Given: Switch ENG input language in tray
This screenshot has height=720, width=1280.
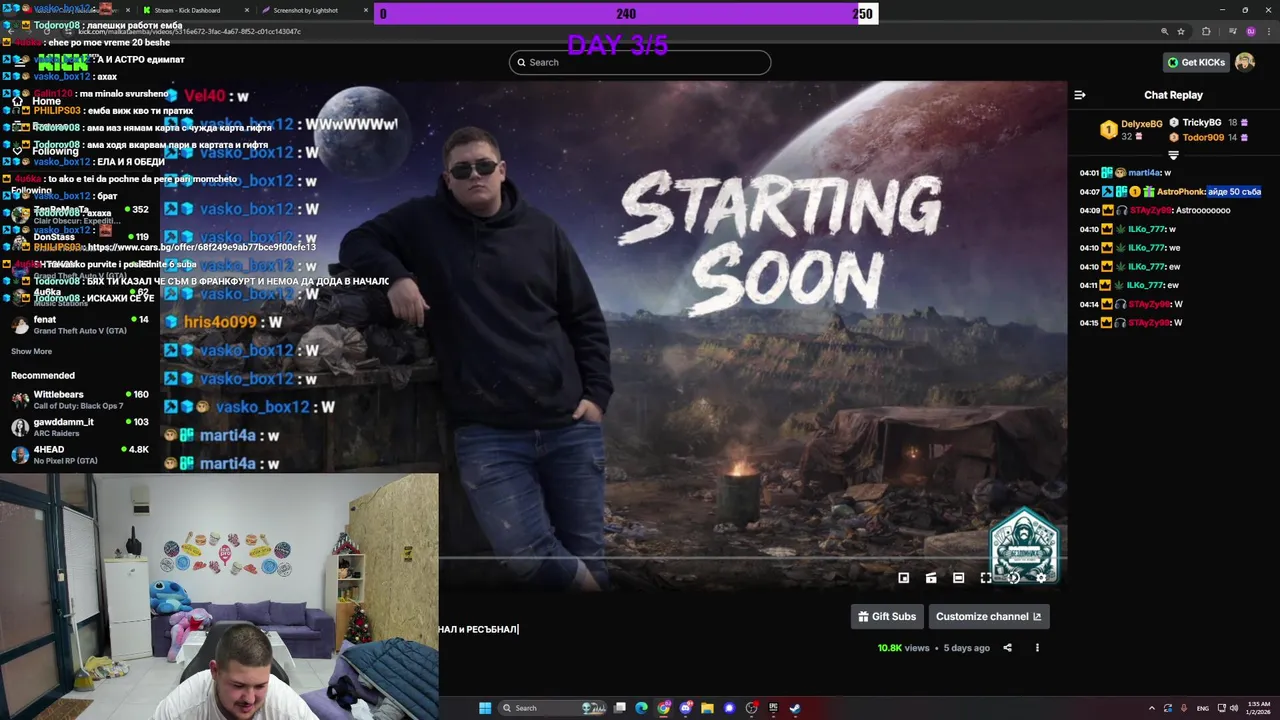Looking at the screenshot, I should [1202, 708].
